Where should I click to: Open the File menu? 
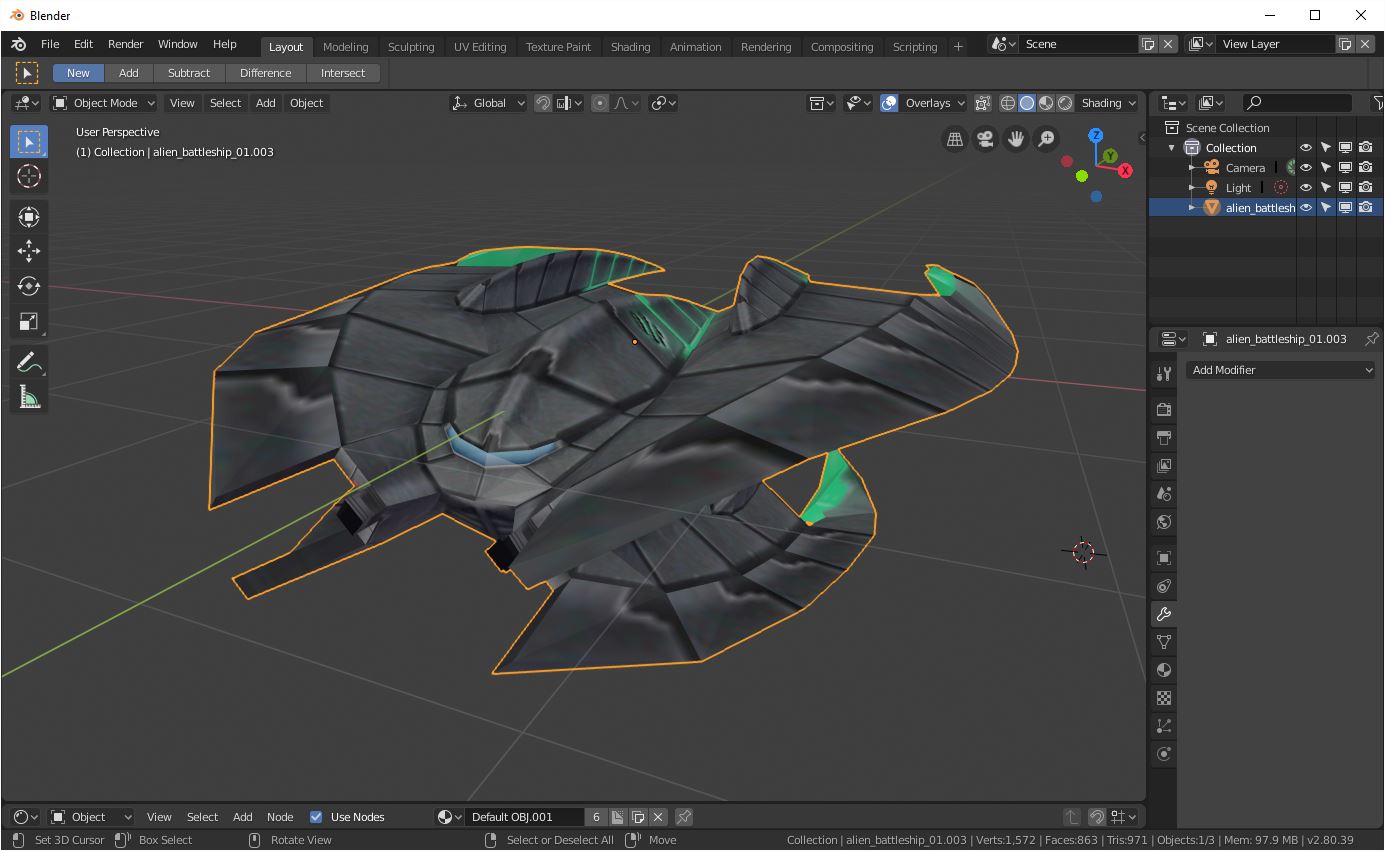point(50,44)
